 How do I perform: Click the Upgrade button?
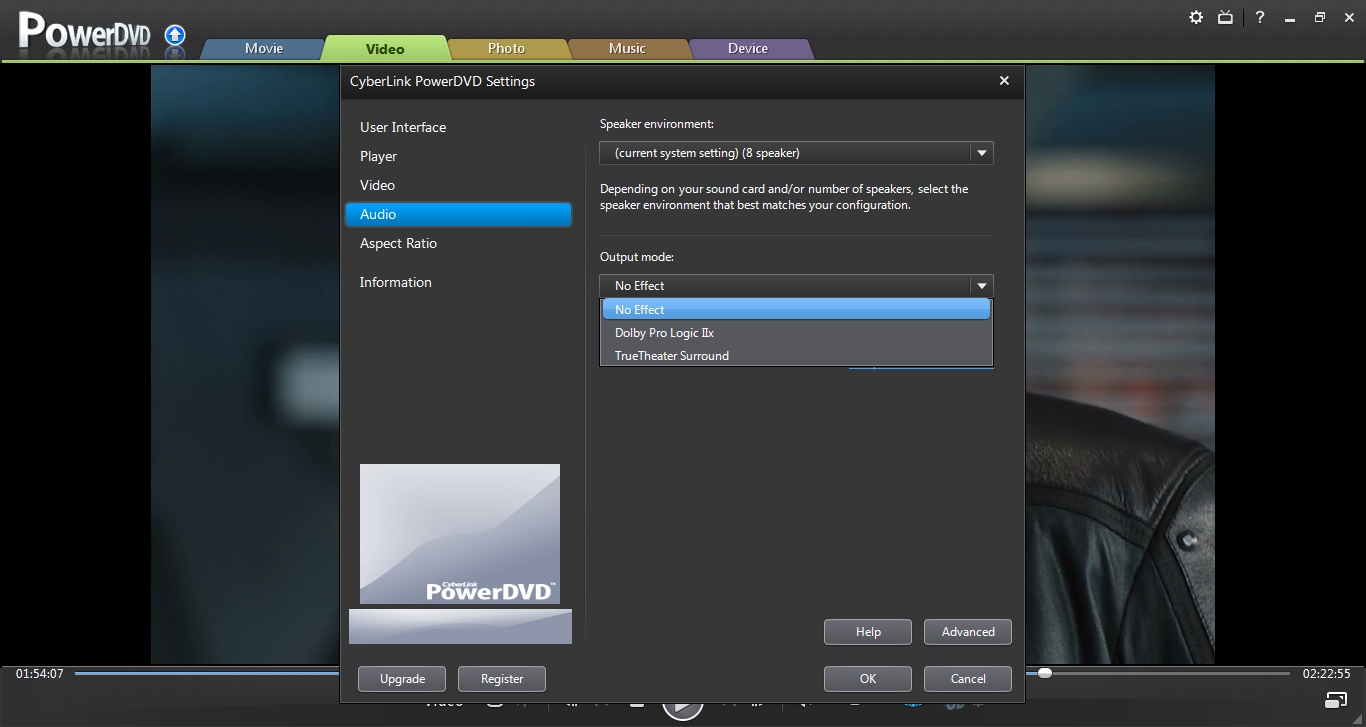pyautogui.click(x=402, y=679)
